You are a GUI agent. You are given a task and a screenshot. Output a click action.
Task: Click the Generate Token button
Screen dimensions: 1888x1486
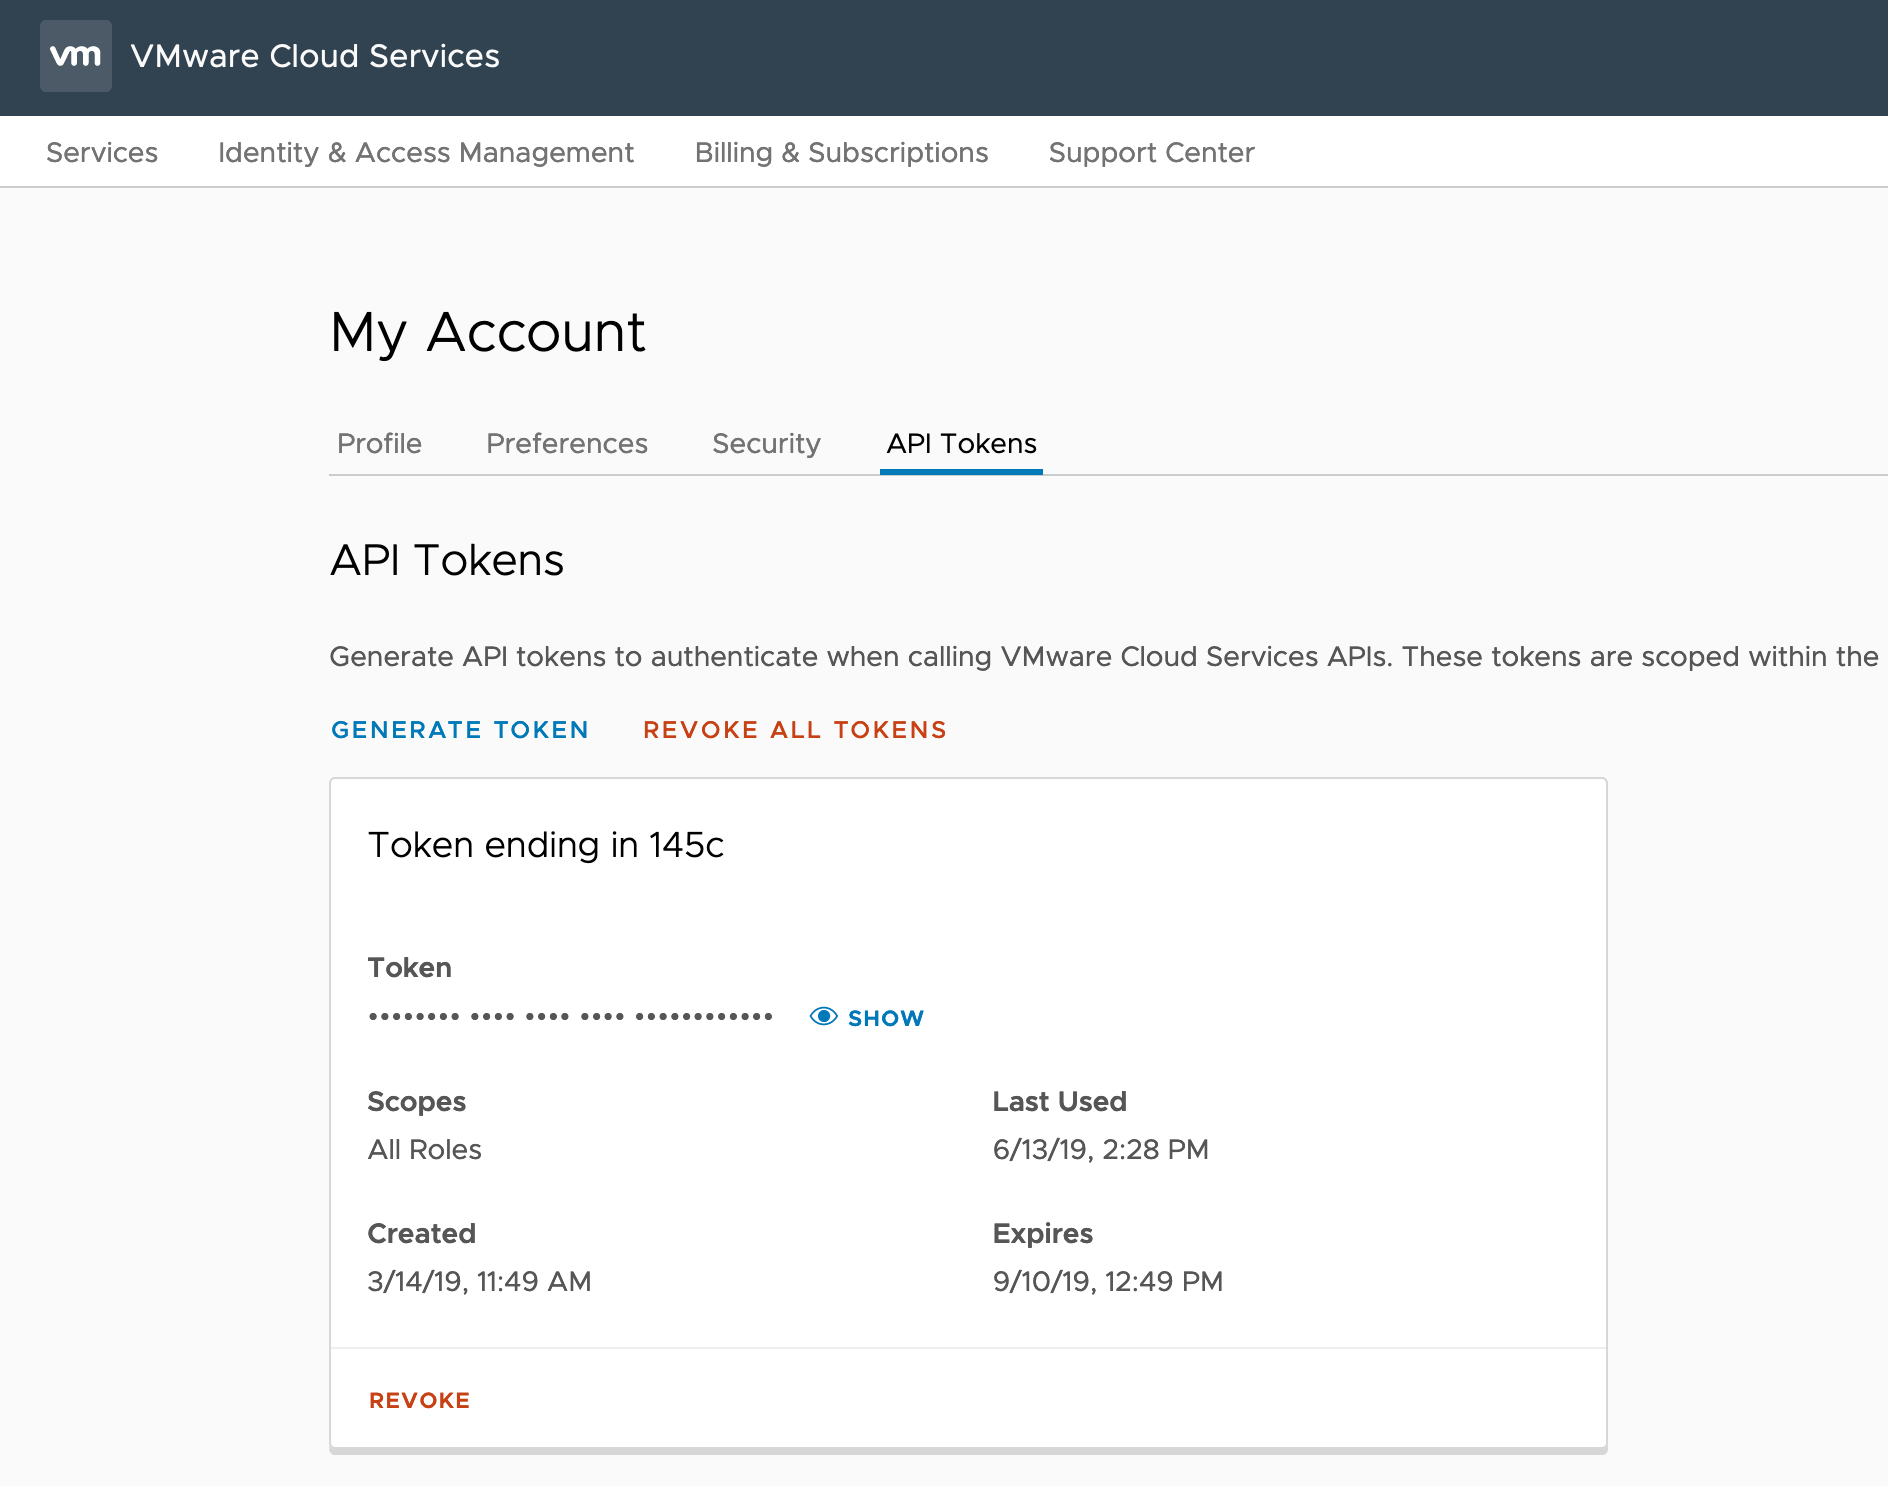point(460,730)
